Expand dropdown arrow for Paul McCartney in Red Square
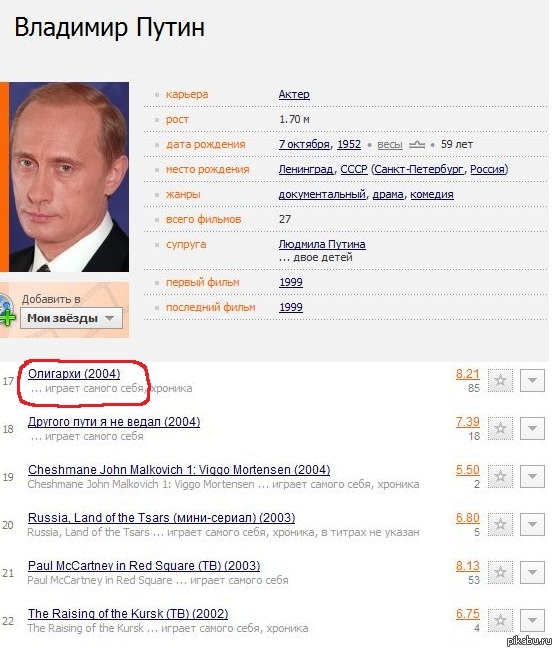This screenshot has width=553, height=648. [x=532, y=572]
